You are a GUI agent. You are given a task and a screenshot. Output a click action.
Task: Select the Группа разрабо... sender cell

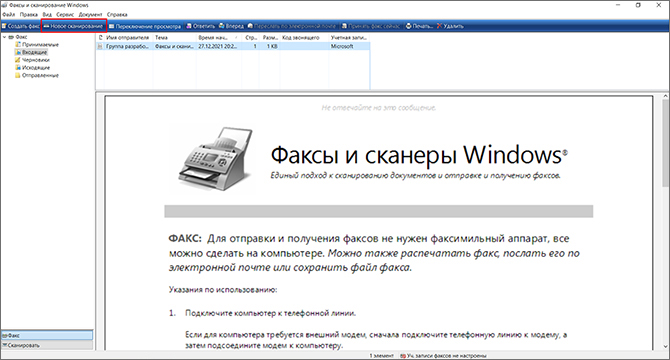coord(127,46)
